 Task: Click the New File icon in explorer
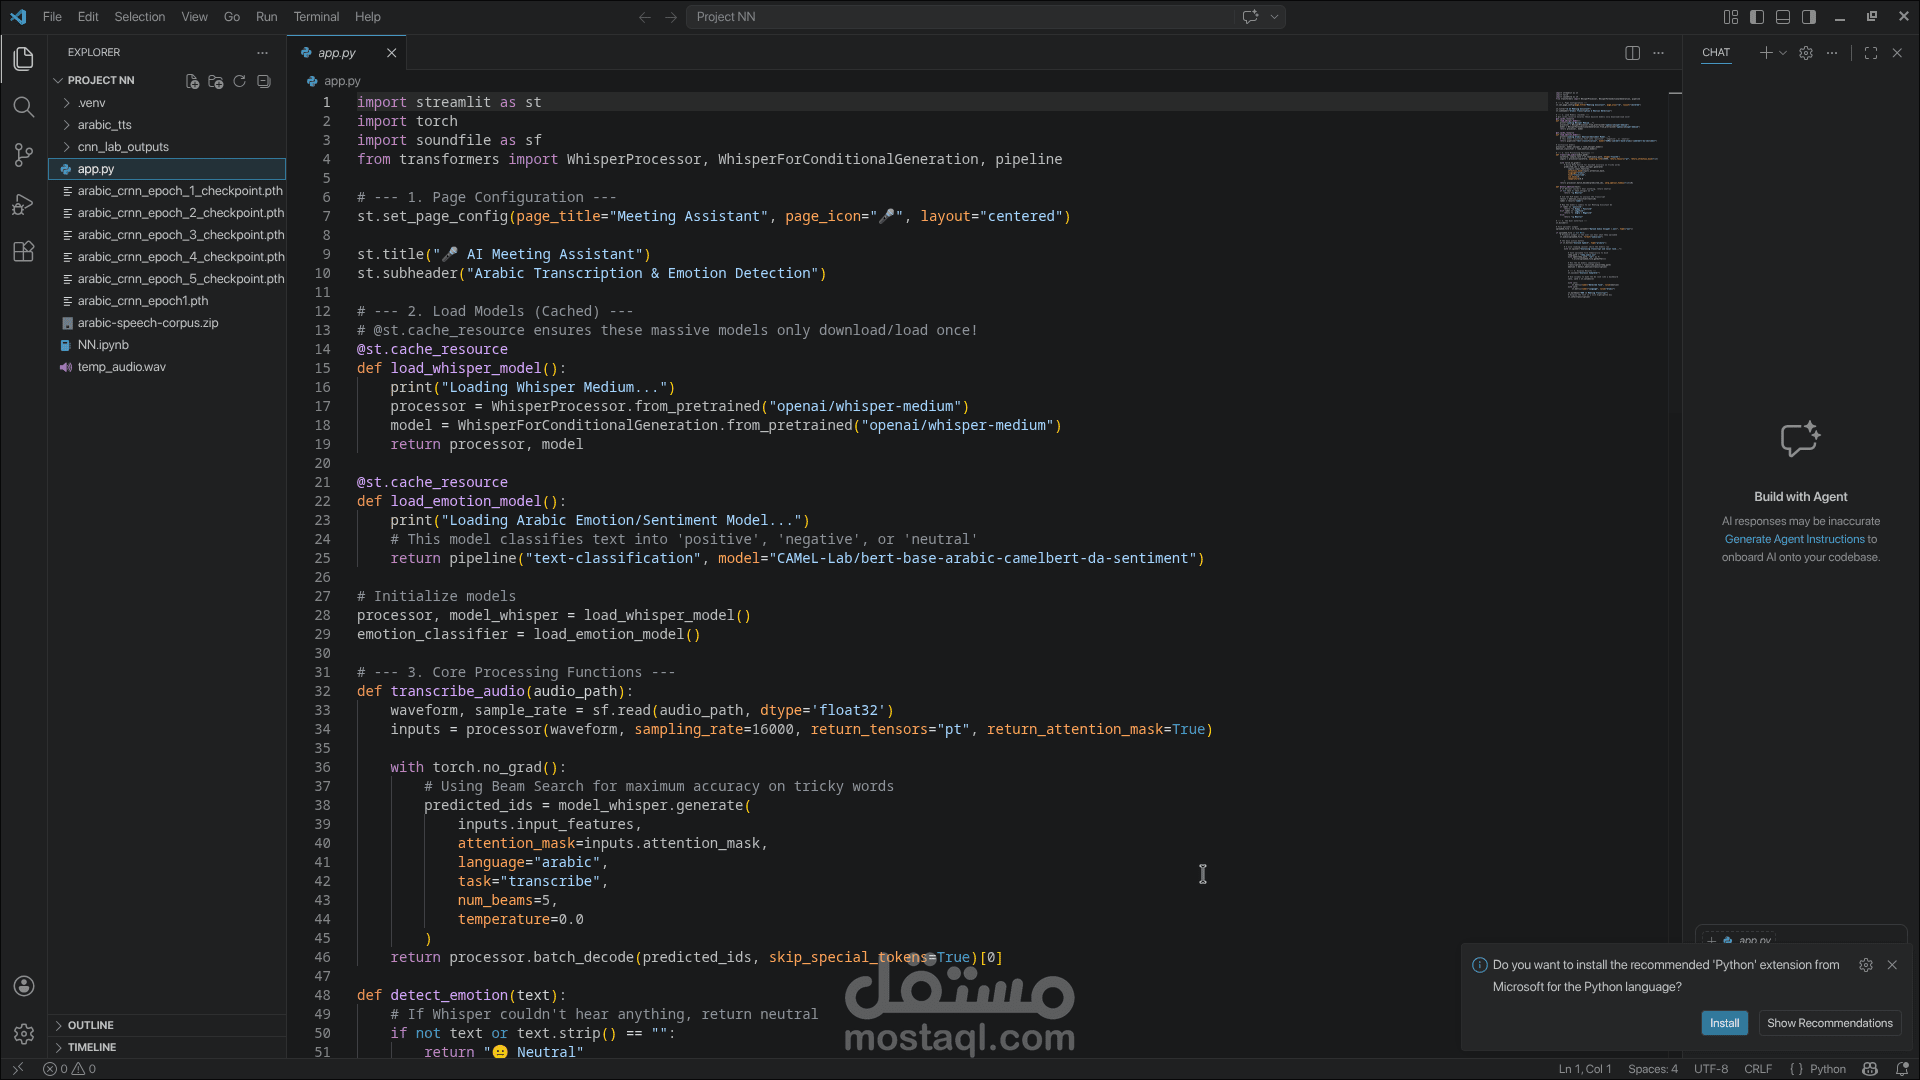coord(192,81)
